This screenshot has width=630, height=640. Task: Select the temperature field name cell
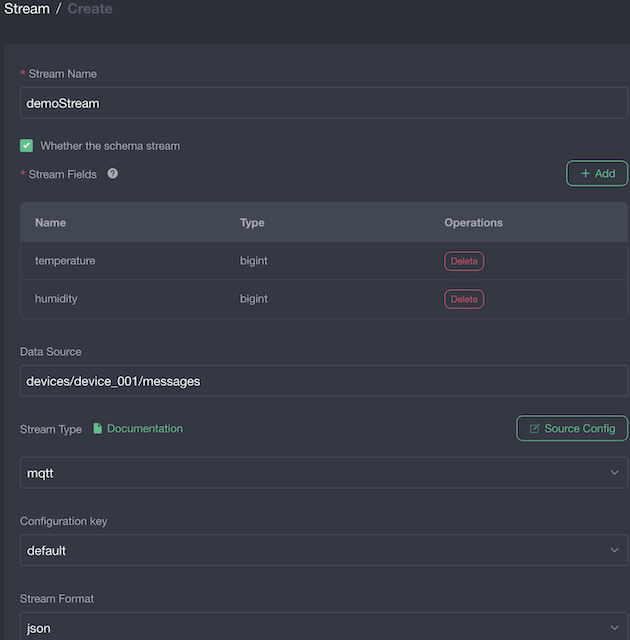(x=65, y=261)
